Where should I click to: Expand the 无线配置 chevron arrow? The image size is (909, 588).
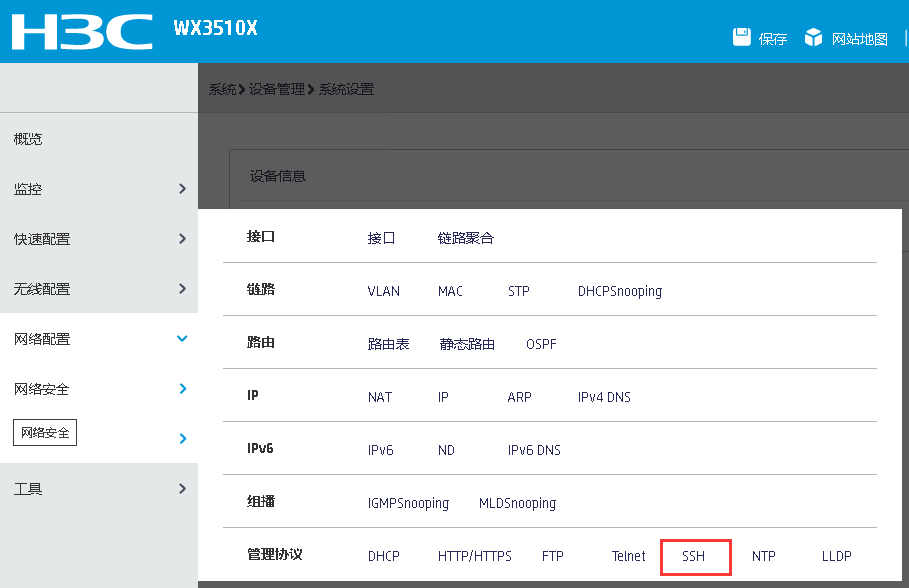[x=182, y=288]
